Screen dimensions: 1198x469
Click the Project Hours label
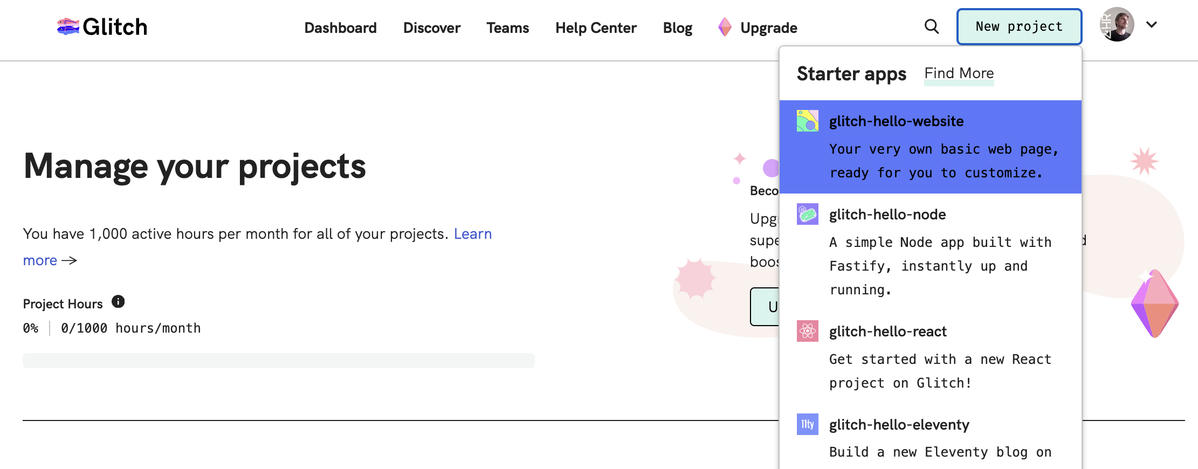click(63, 304)
